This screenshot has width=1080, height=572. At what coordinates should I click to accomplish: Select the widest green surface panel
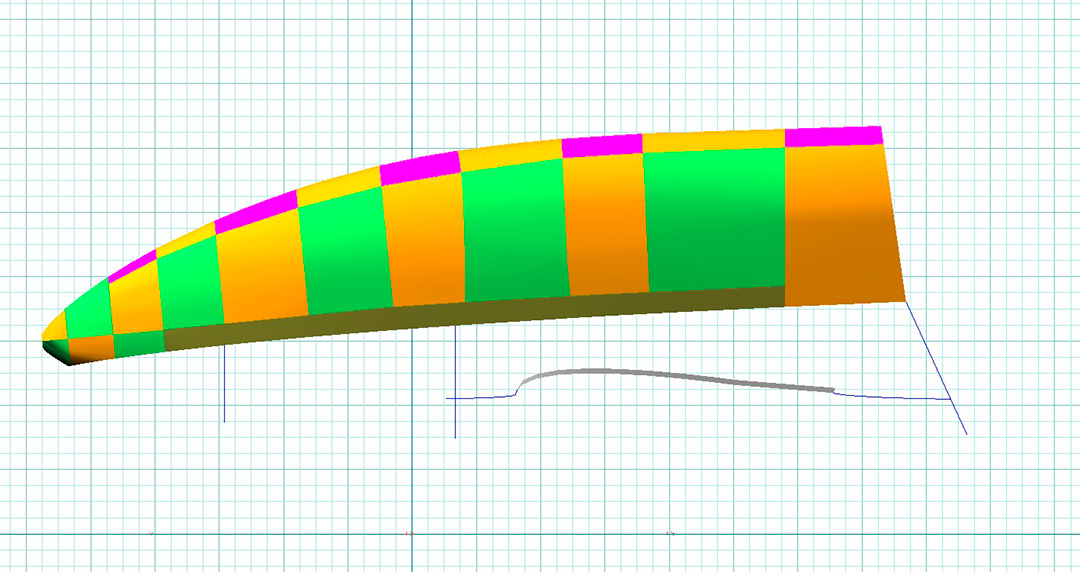(714, 221)
